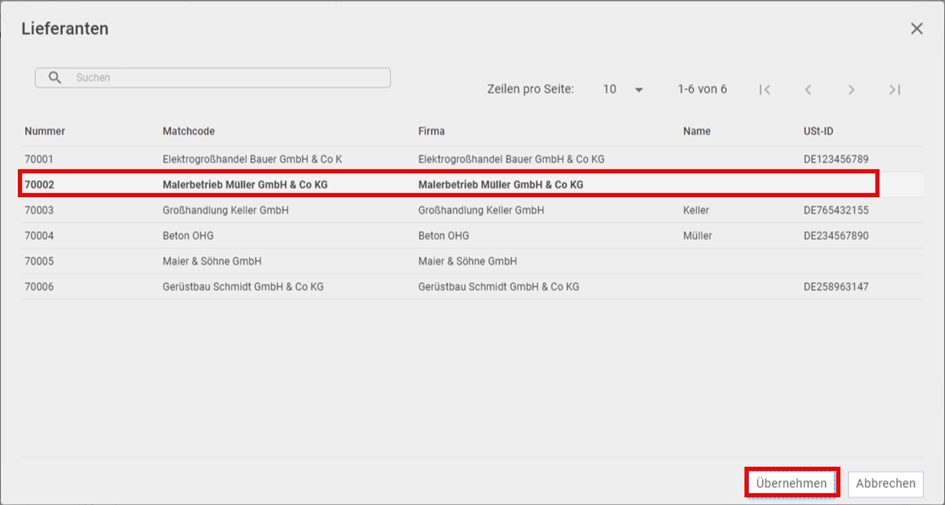Jump to last page icon
Viewport: 945px width, 505px height.
tap(895, 90)
